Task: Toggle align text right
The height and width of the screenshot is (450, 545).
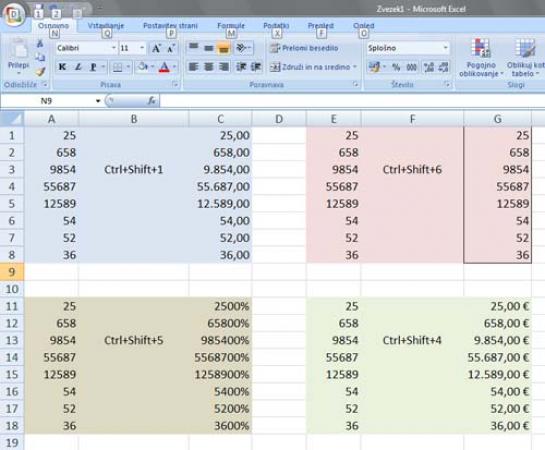Action: tap(224, 67)
